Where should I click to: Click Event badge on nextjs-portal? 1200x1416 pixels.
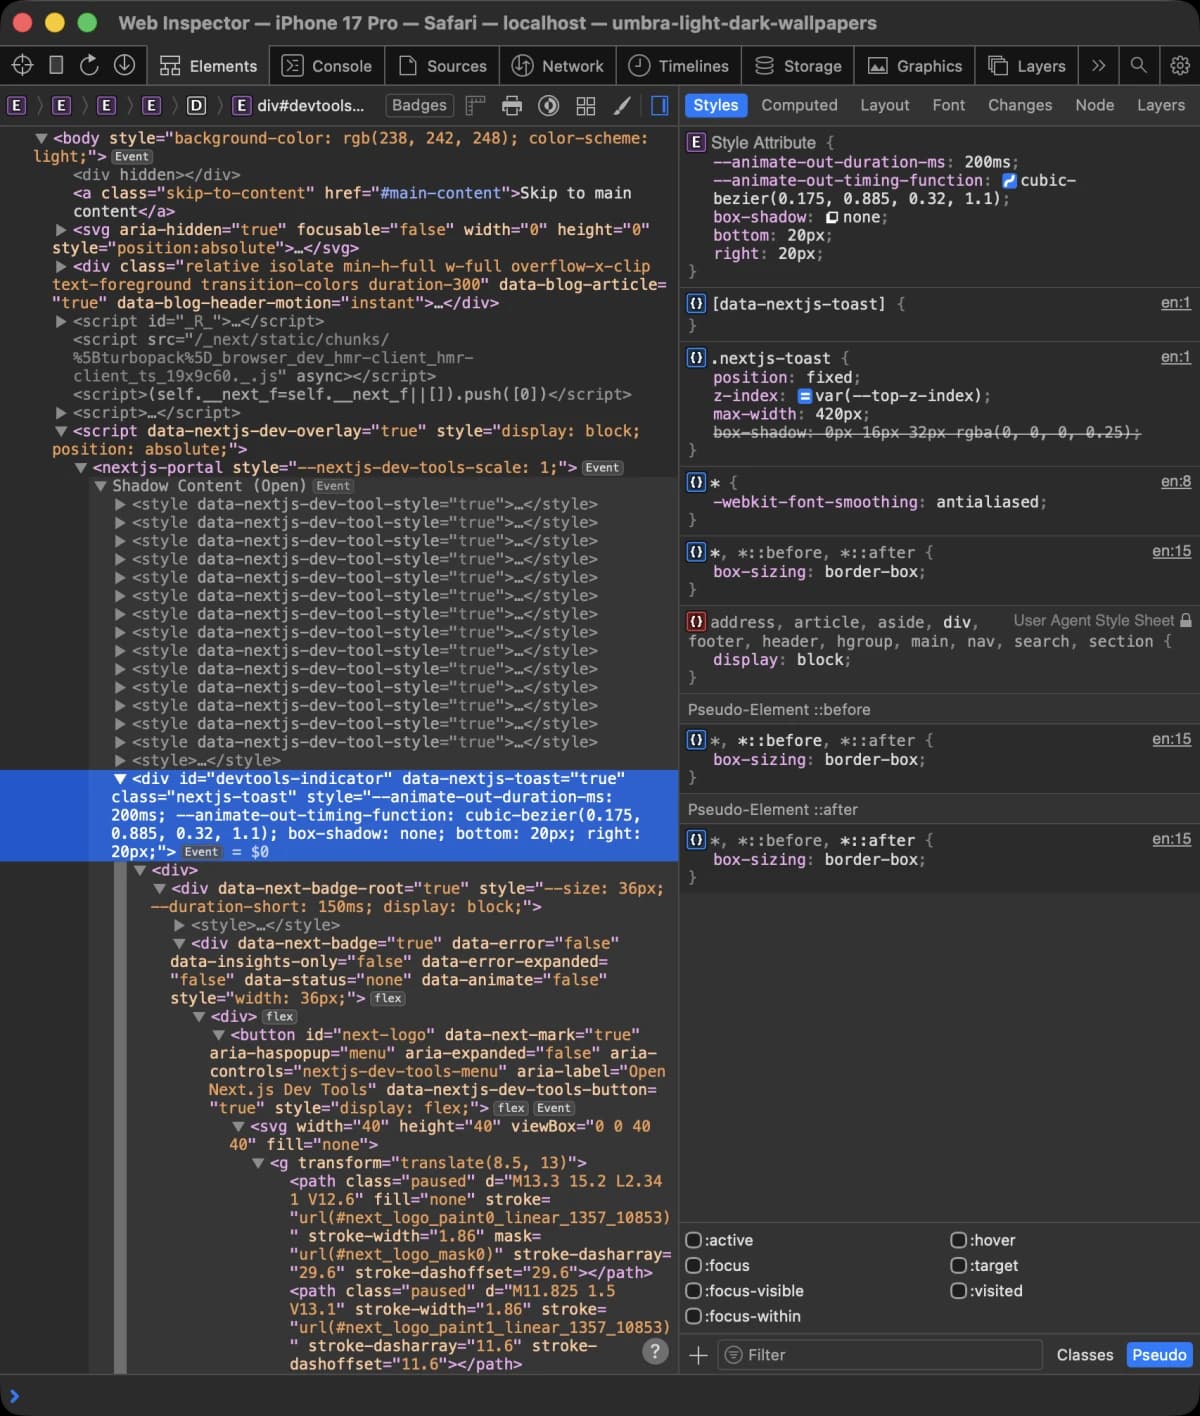(x=602, y=468)
